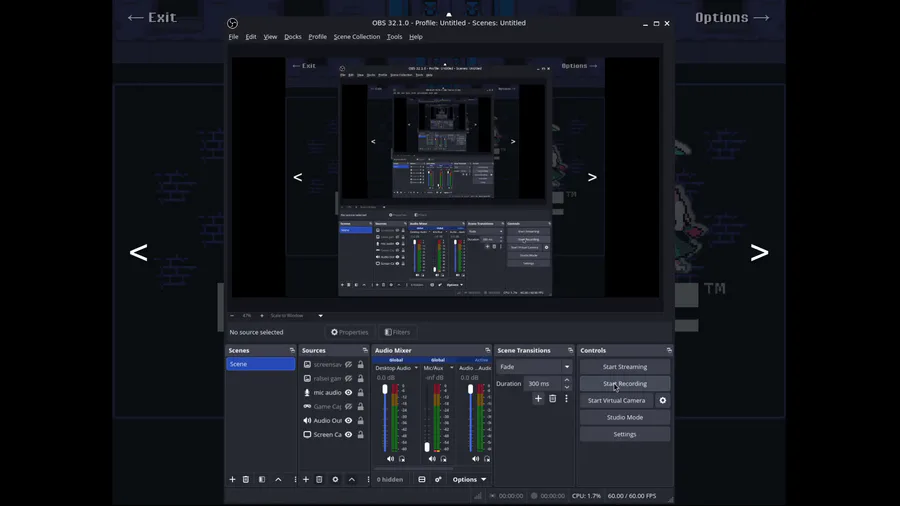
Task: Add a new scene with the plus icon in Scenes
Action: (232, 479)
